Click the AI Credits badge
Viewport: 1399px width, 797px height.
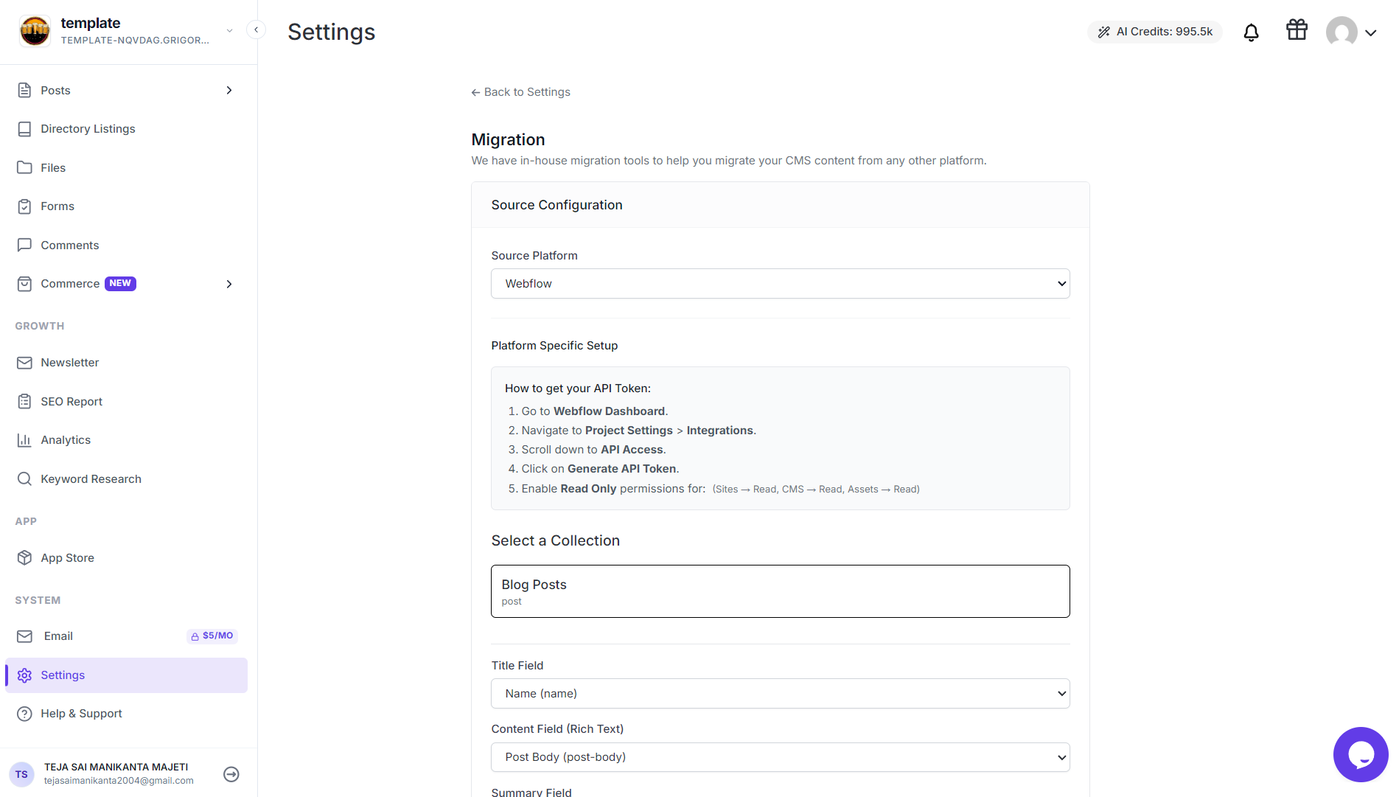point(1155,32)
